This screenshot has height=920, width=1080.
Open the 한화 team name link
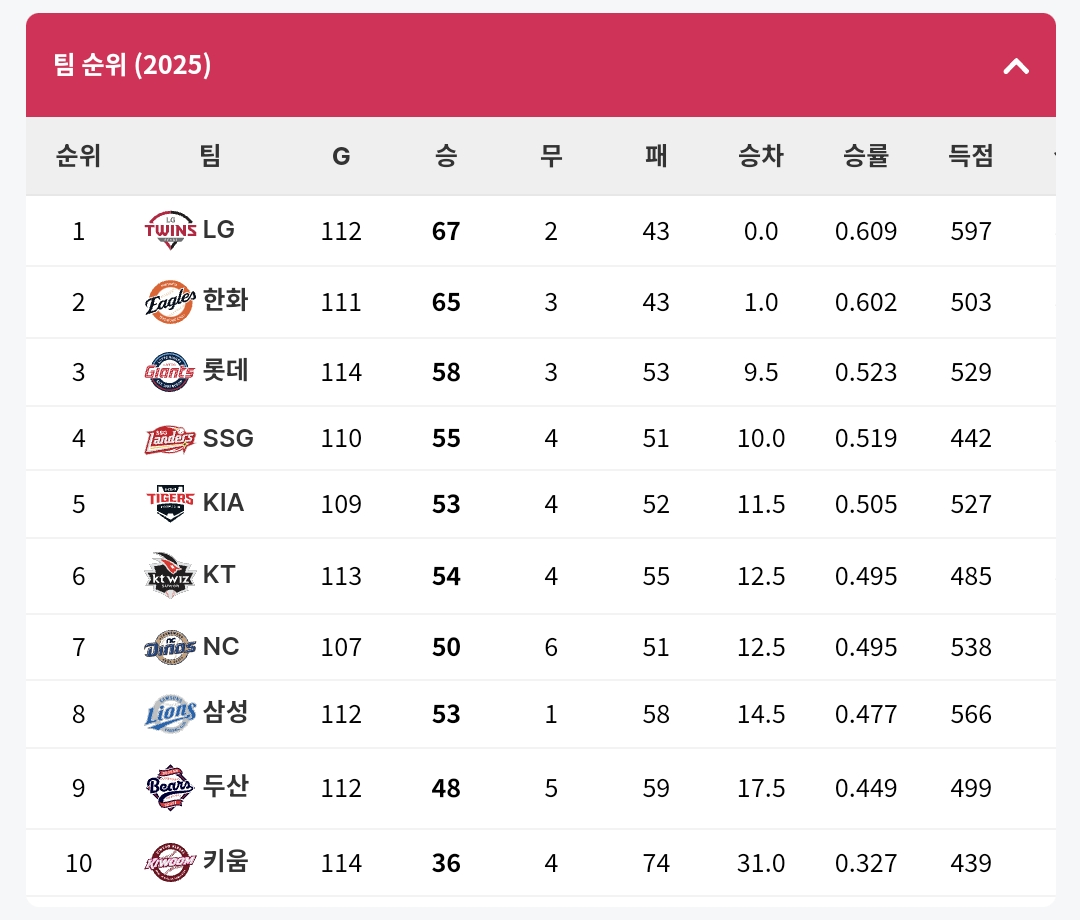click(x=225, y=300)
